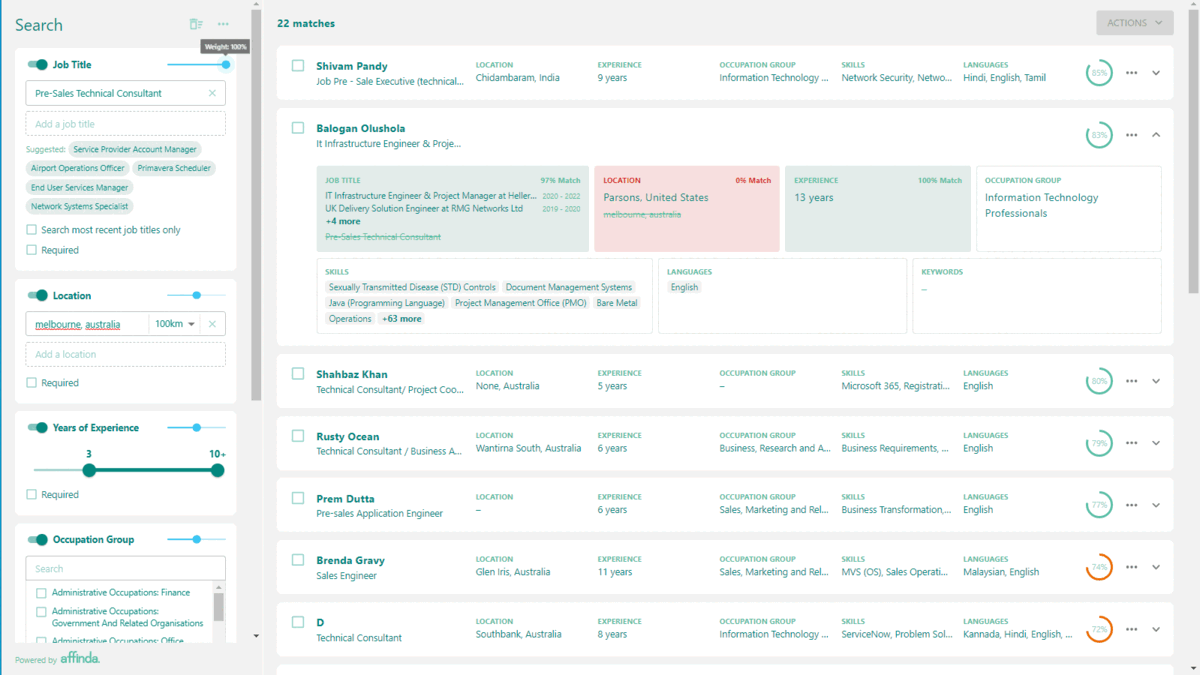Remove the melbourne, australia location filter

(x=212, y=324)
